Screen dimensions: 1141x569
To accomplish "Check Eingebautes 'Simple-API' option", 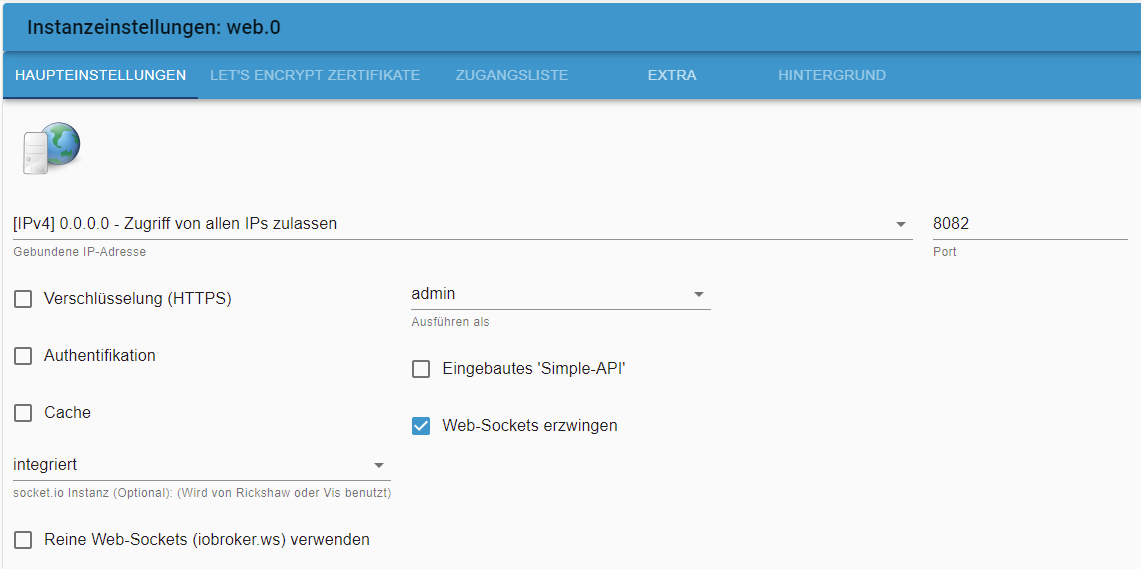I will (421, 369).
